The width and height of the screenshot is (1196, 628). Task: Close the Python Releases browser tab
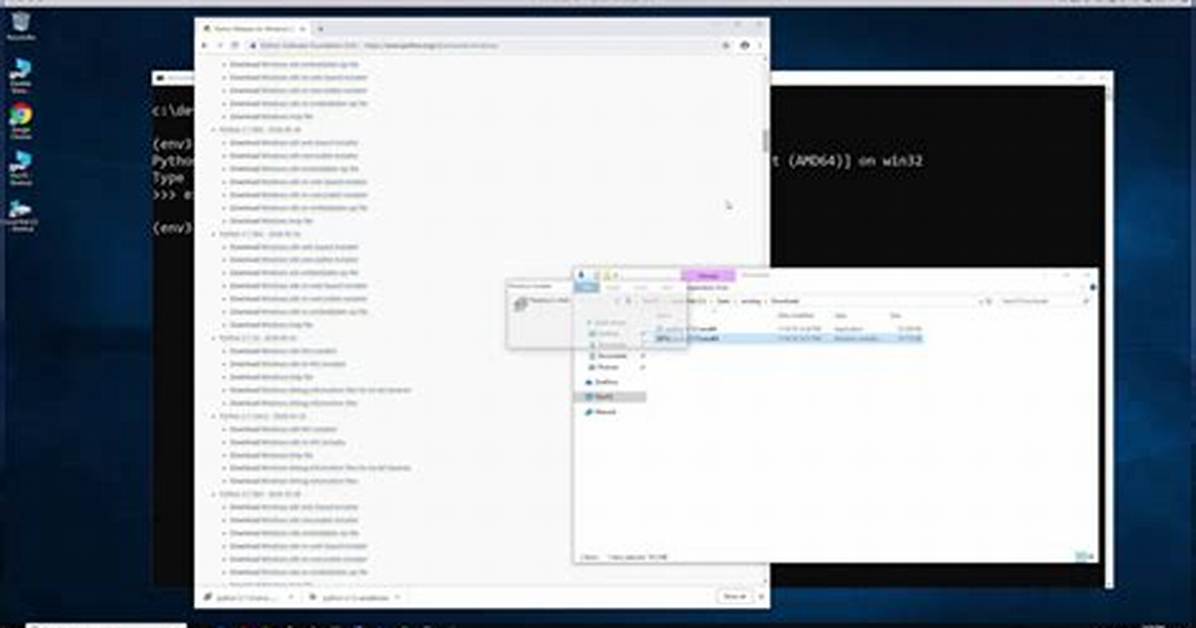point(303,29)
